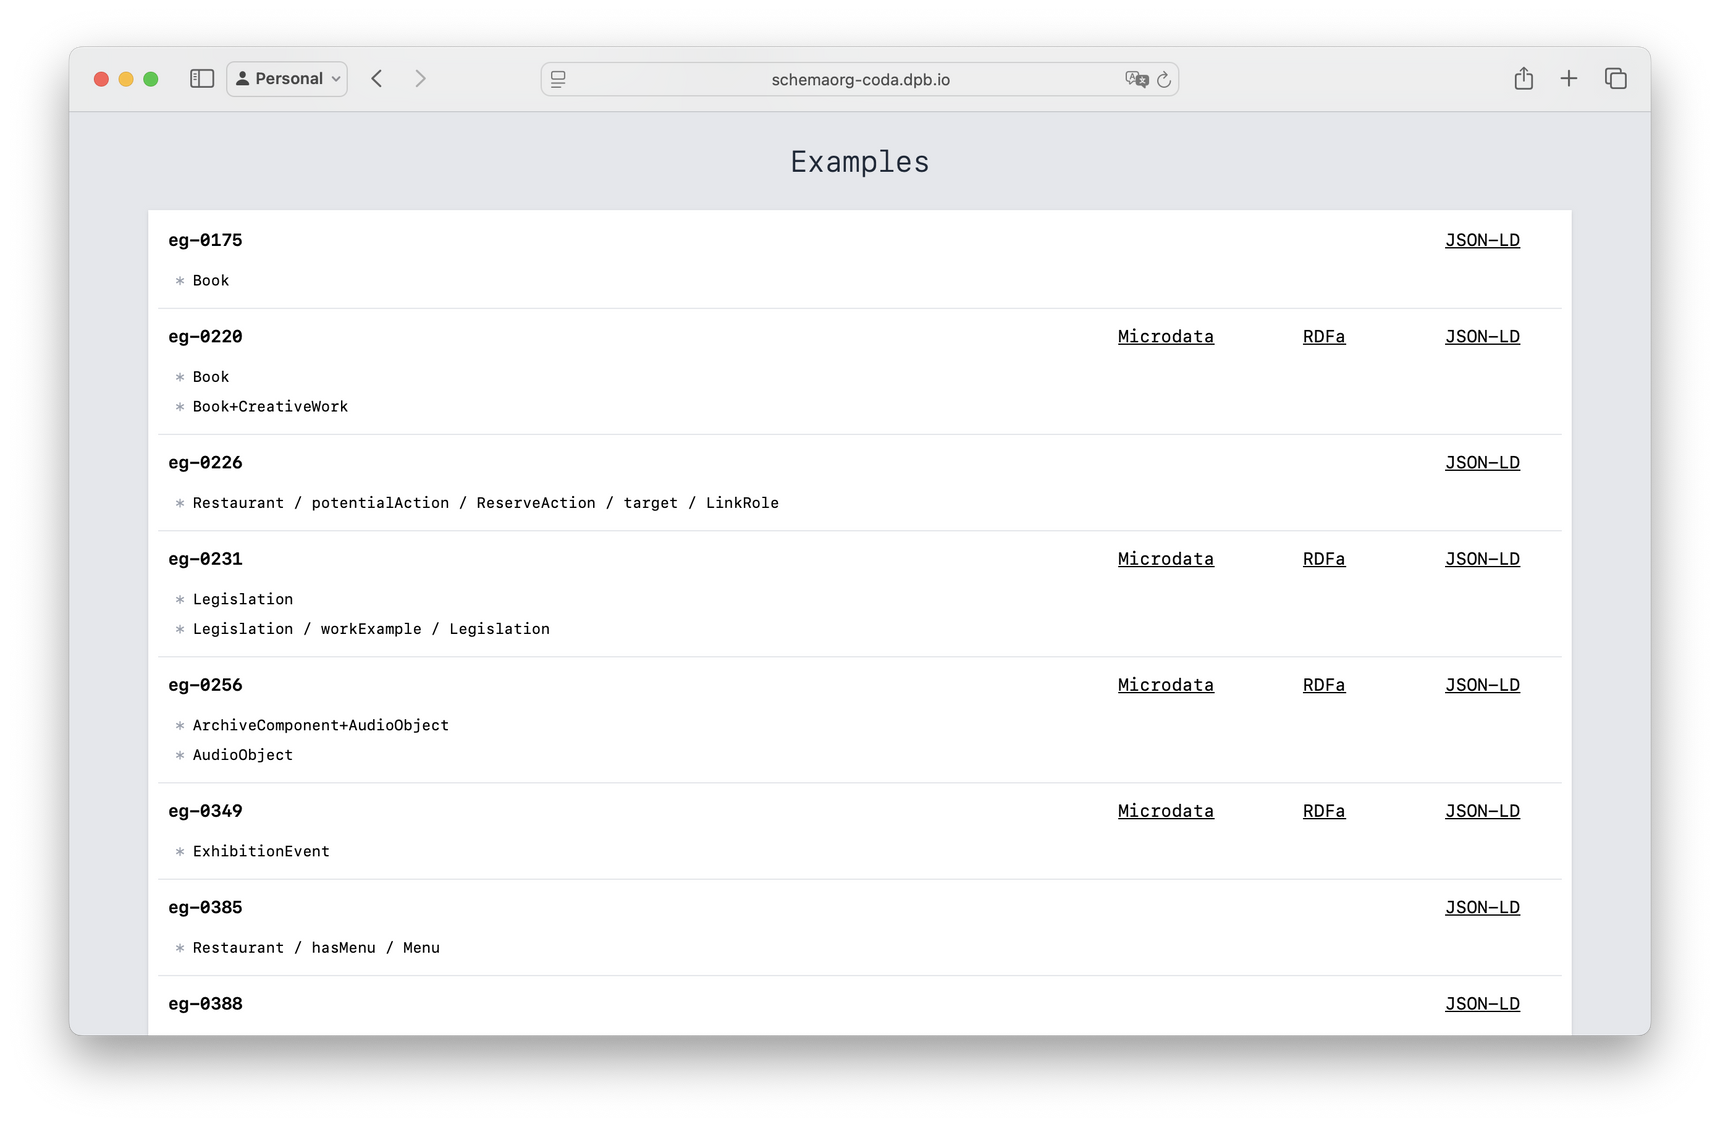Screen dimensions: 1720x1127
Task: Reload the current page
Action: pyautogui.click(x=1163, y=79)
